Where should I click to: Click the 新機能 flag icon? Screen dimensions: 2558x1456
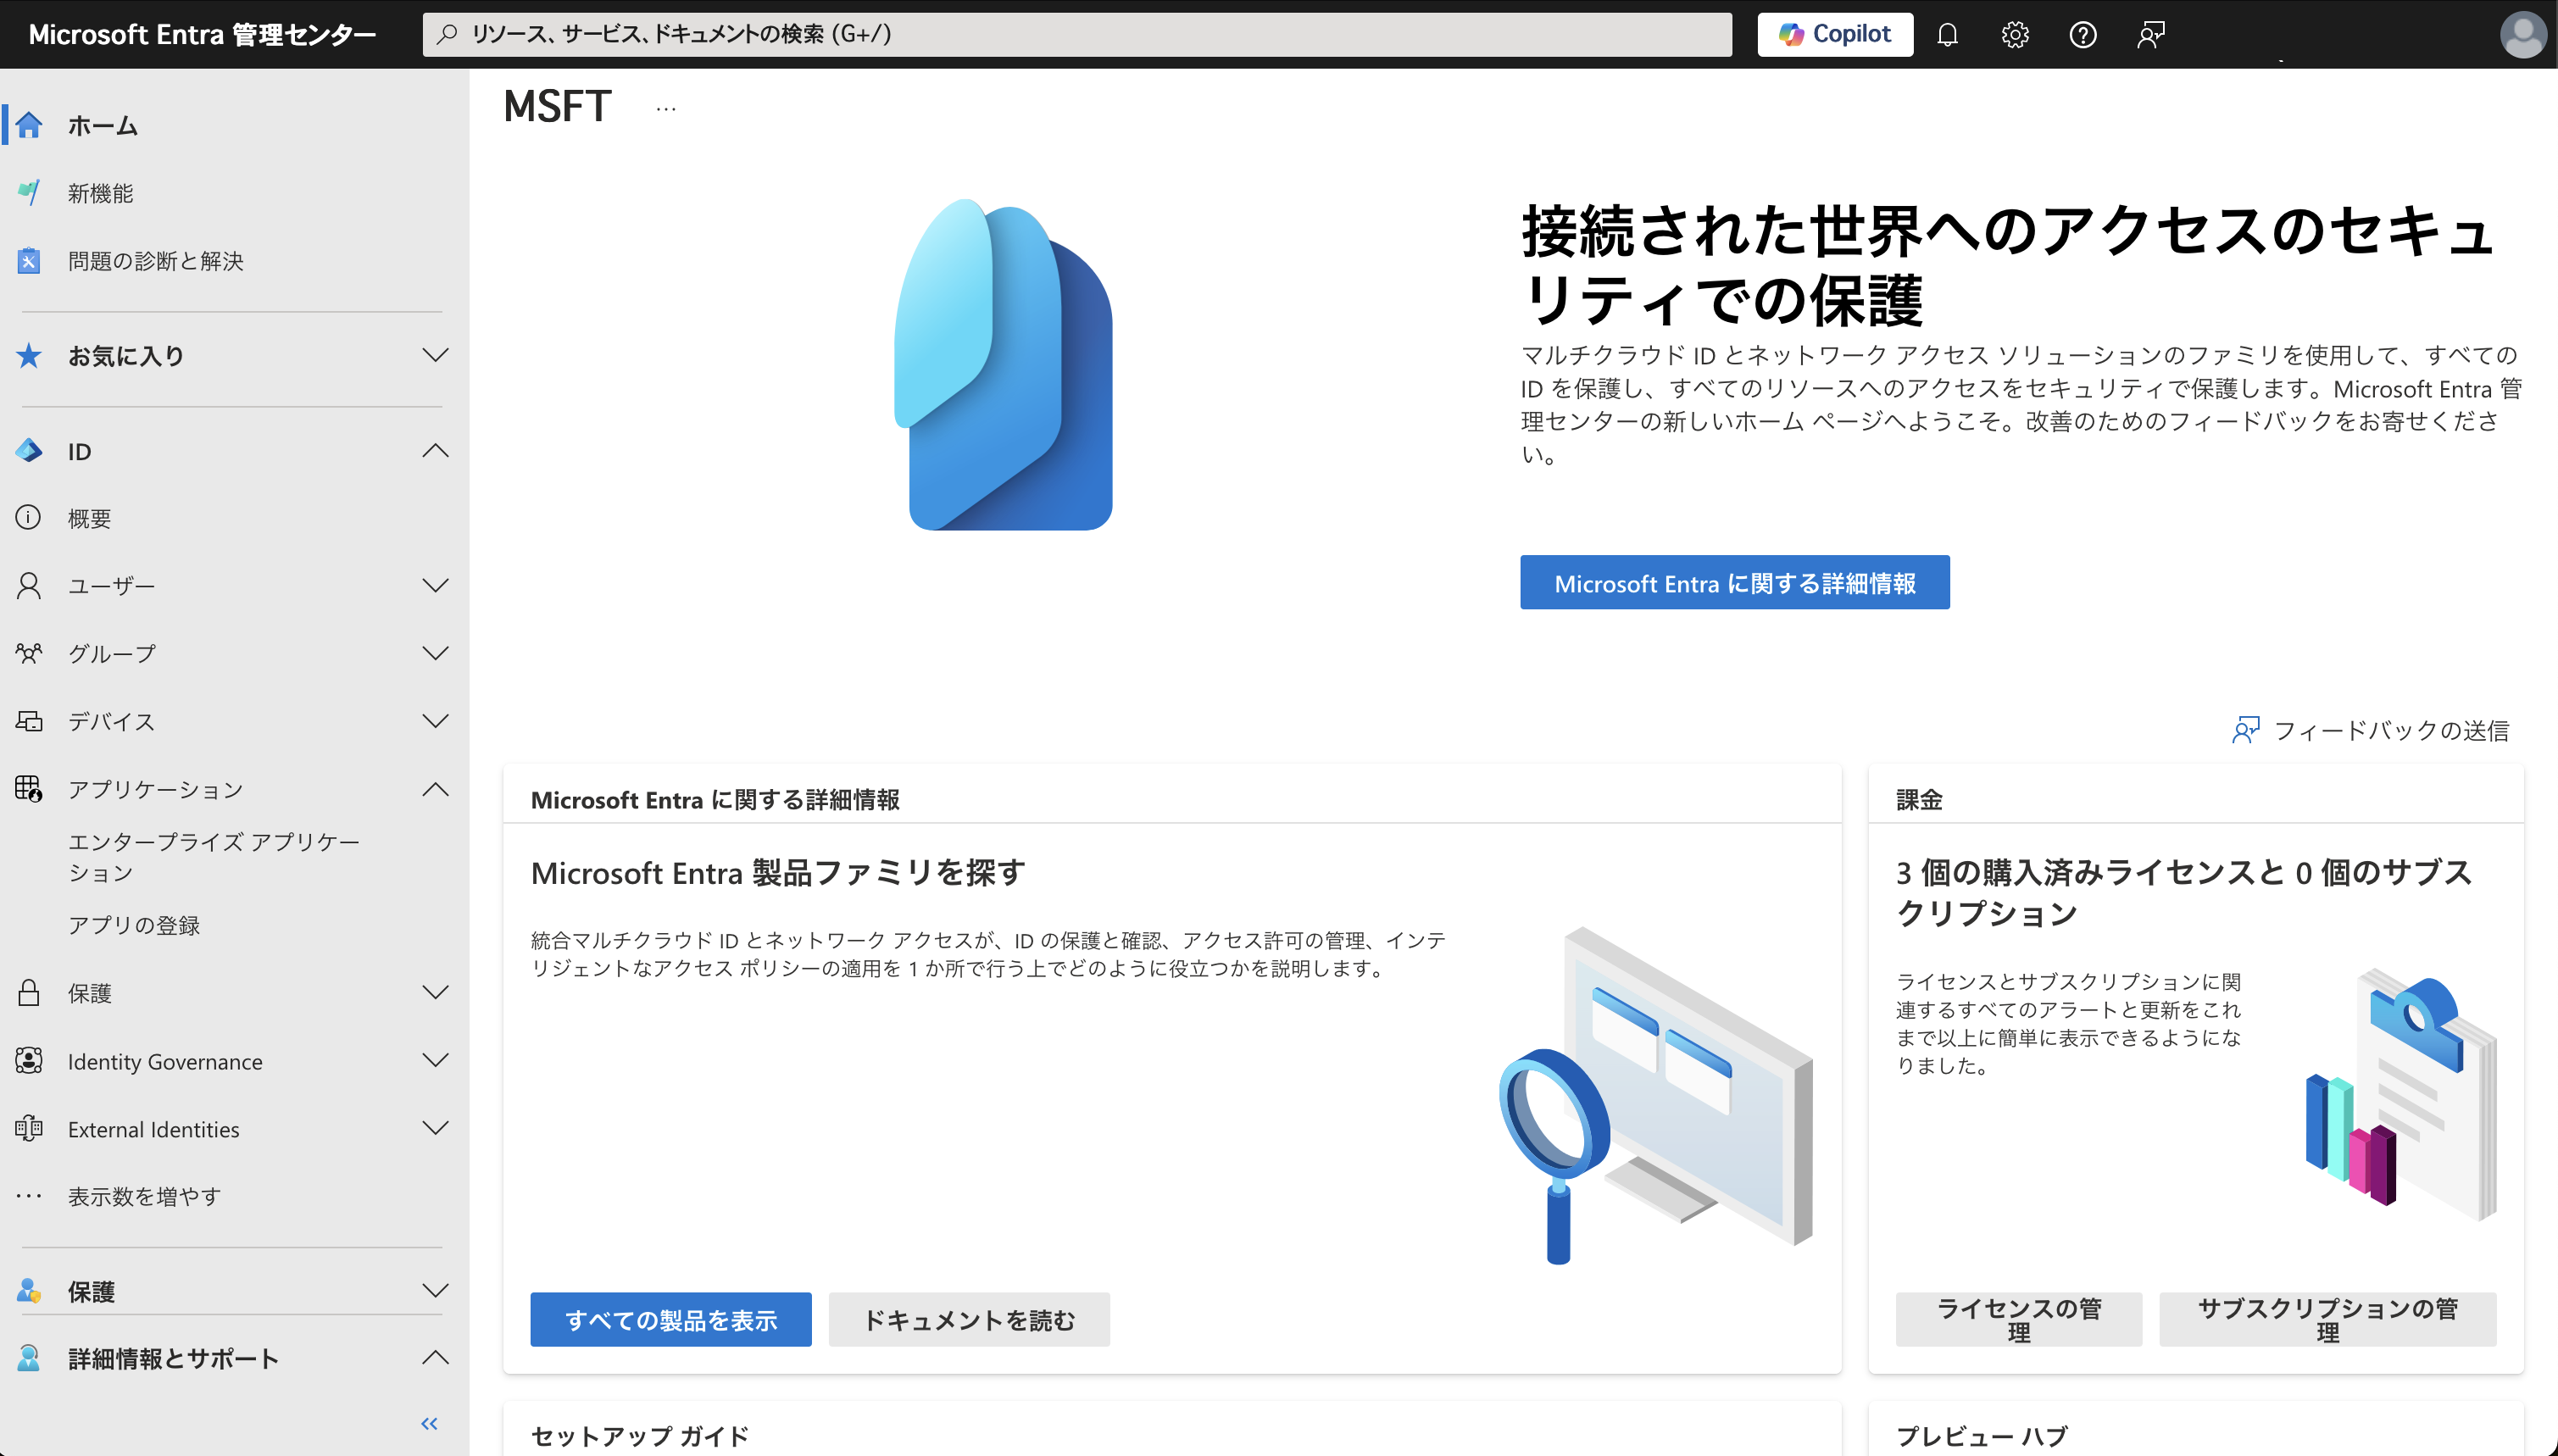pos(29,193)
